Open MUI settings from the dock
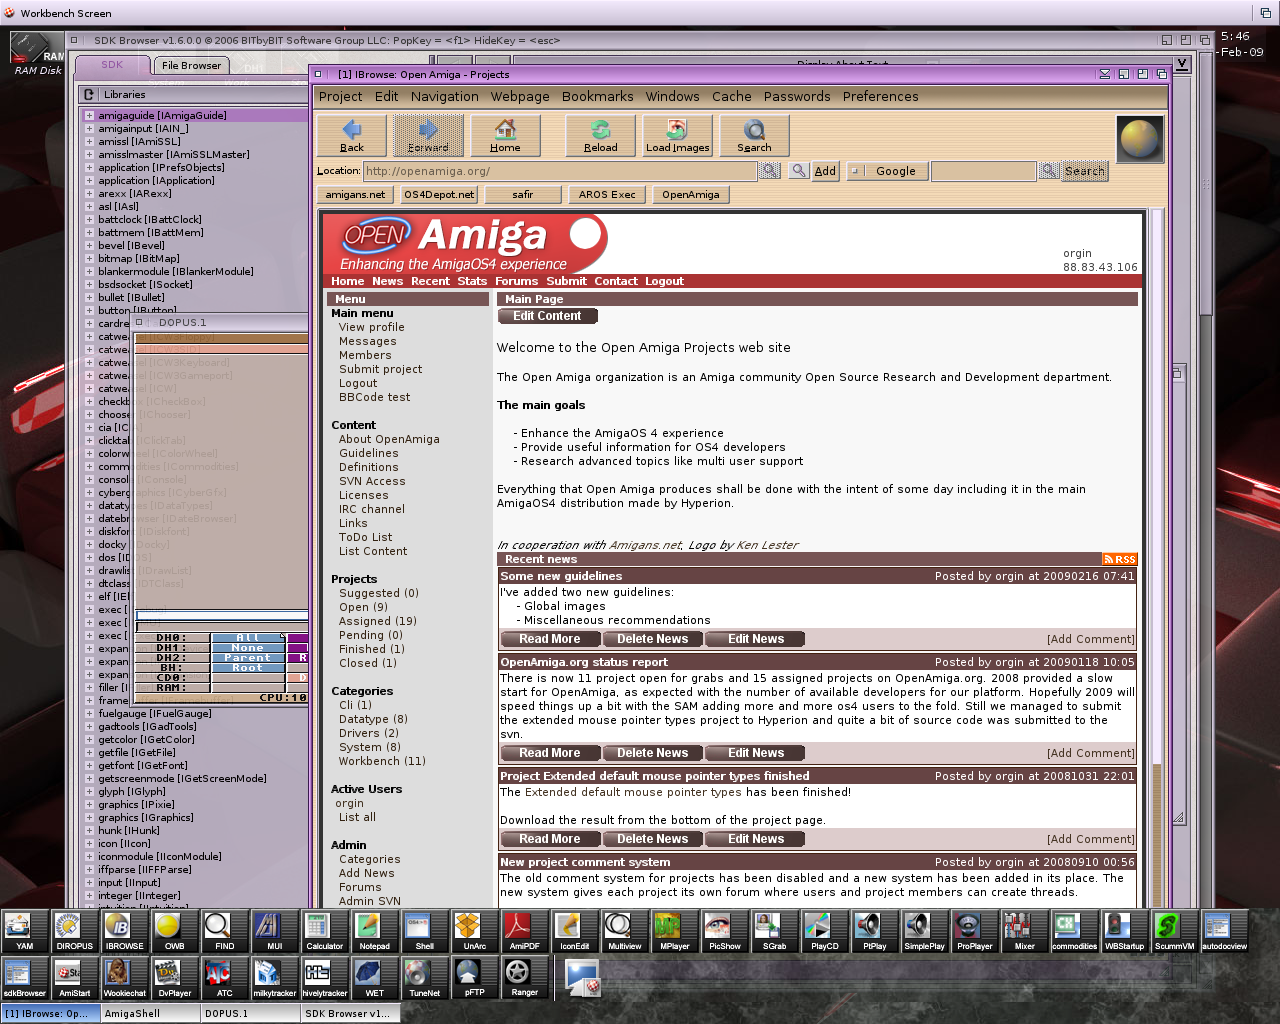 (x=275, y=932)
